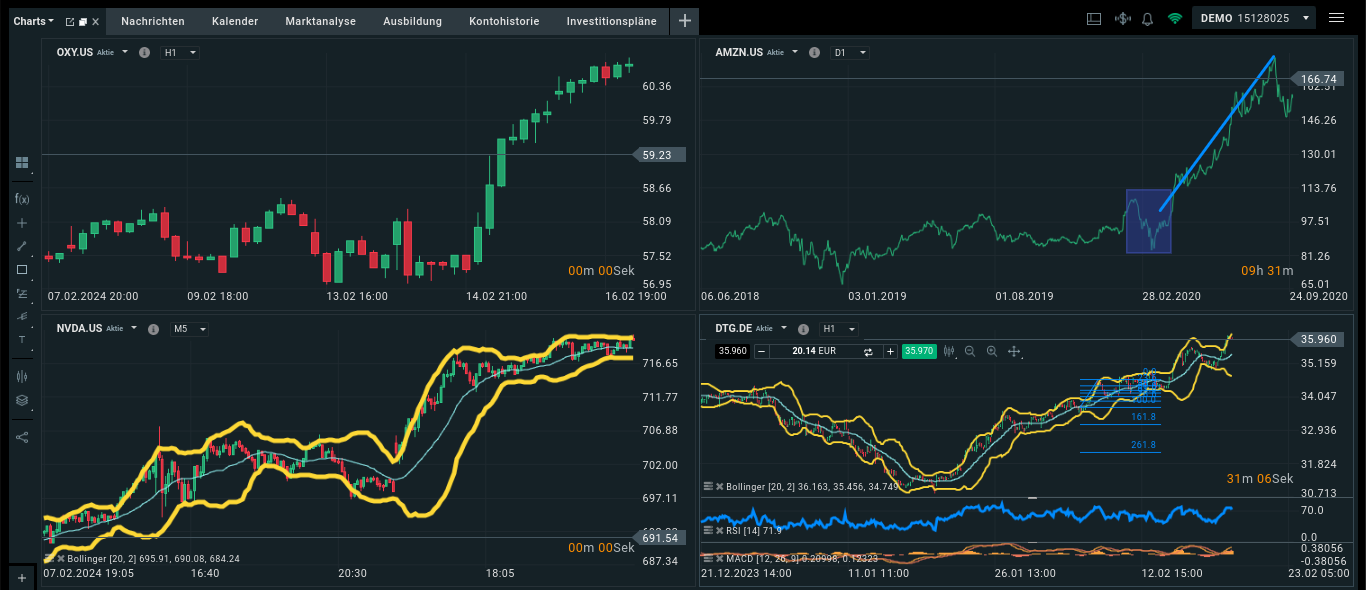This screenshot has width=1366, height=590.
Task: Change DTG.DE chart type icon
Action: point(949,351)
